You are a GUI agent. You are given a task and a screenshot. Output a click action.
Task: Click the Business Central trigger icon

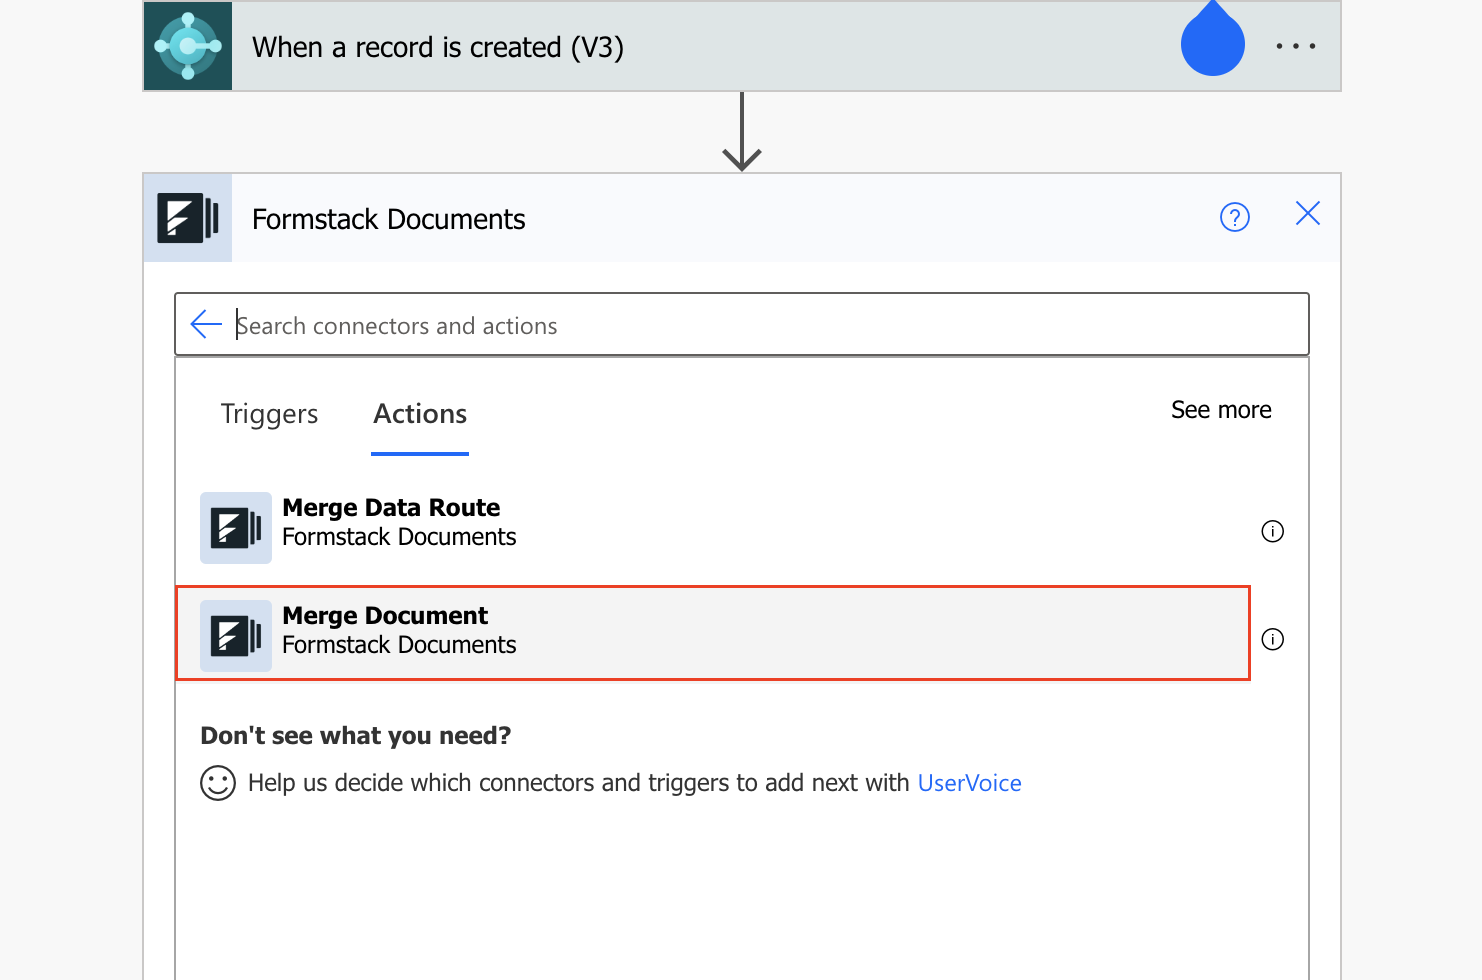[188, 47]
